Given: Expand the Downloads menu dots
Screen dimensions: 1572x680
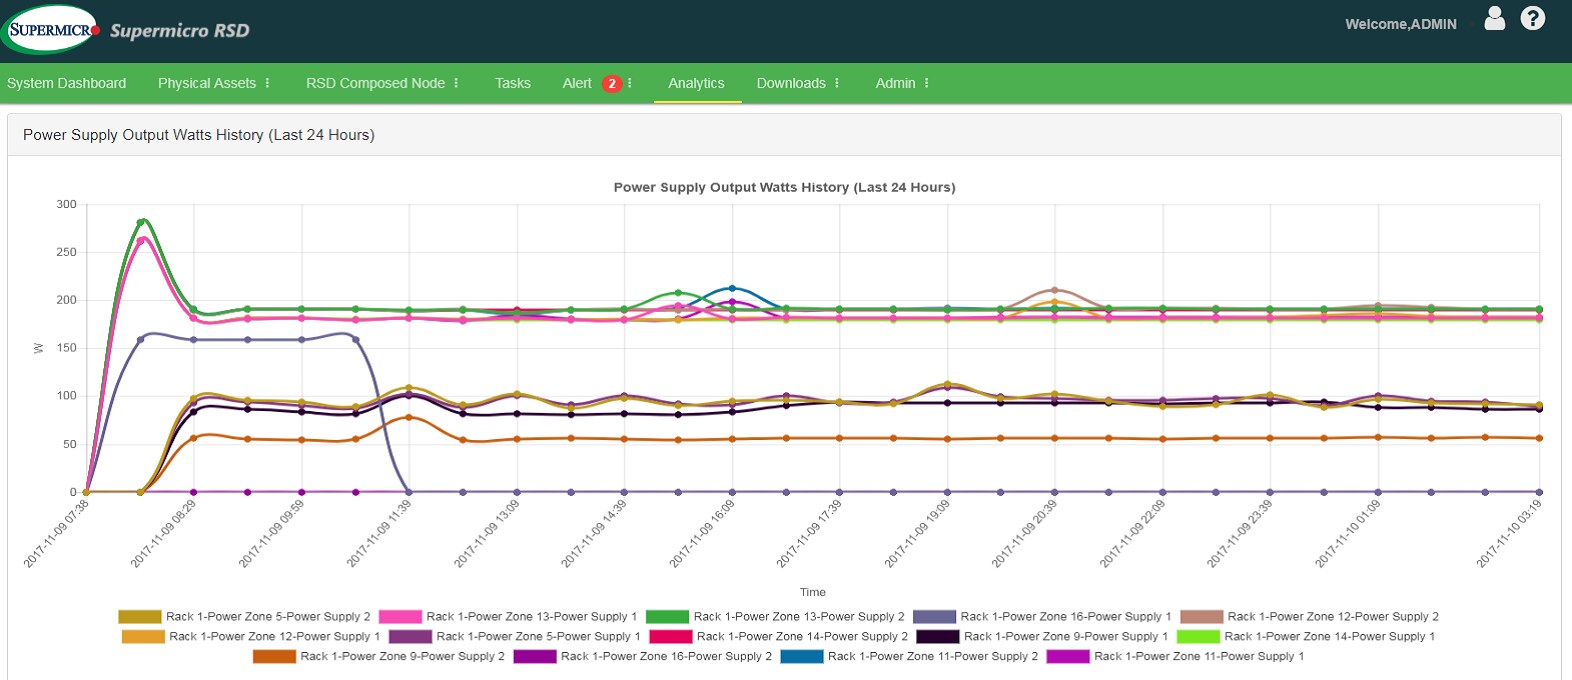Looking at the screenshot, I should pyautogui.click(x=837, y=83).
